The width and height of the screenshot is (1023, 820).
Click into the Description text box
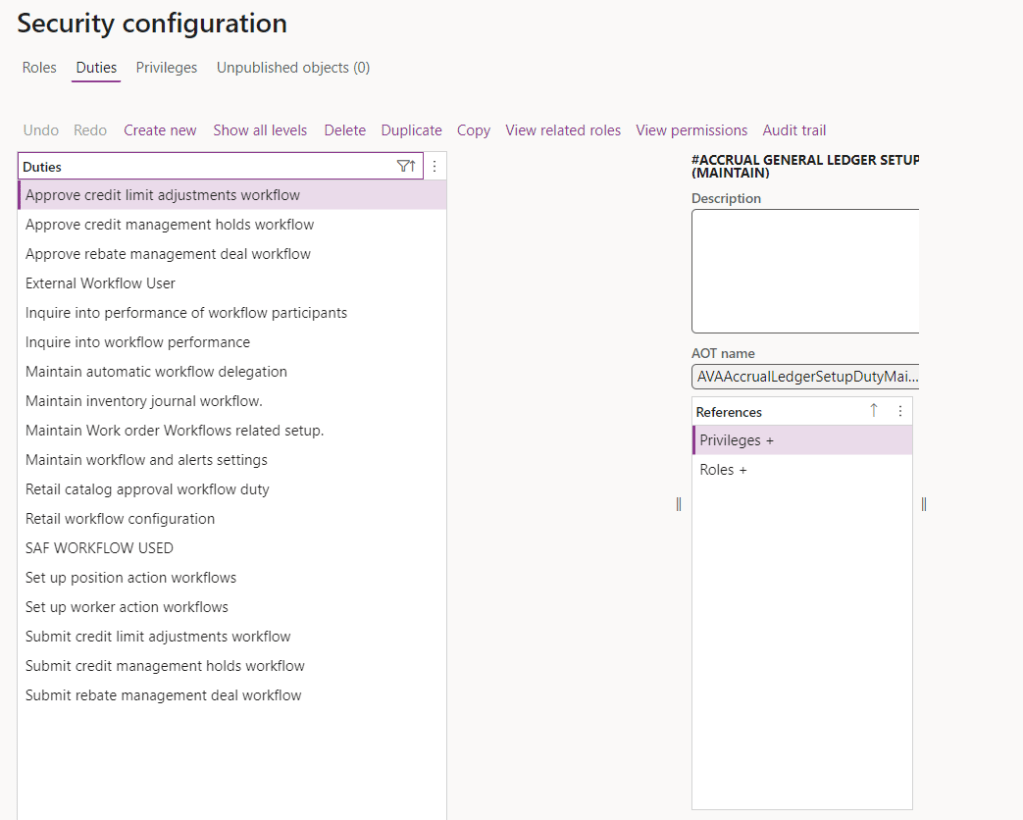point(805,270)
